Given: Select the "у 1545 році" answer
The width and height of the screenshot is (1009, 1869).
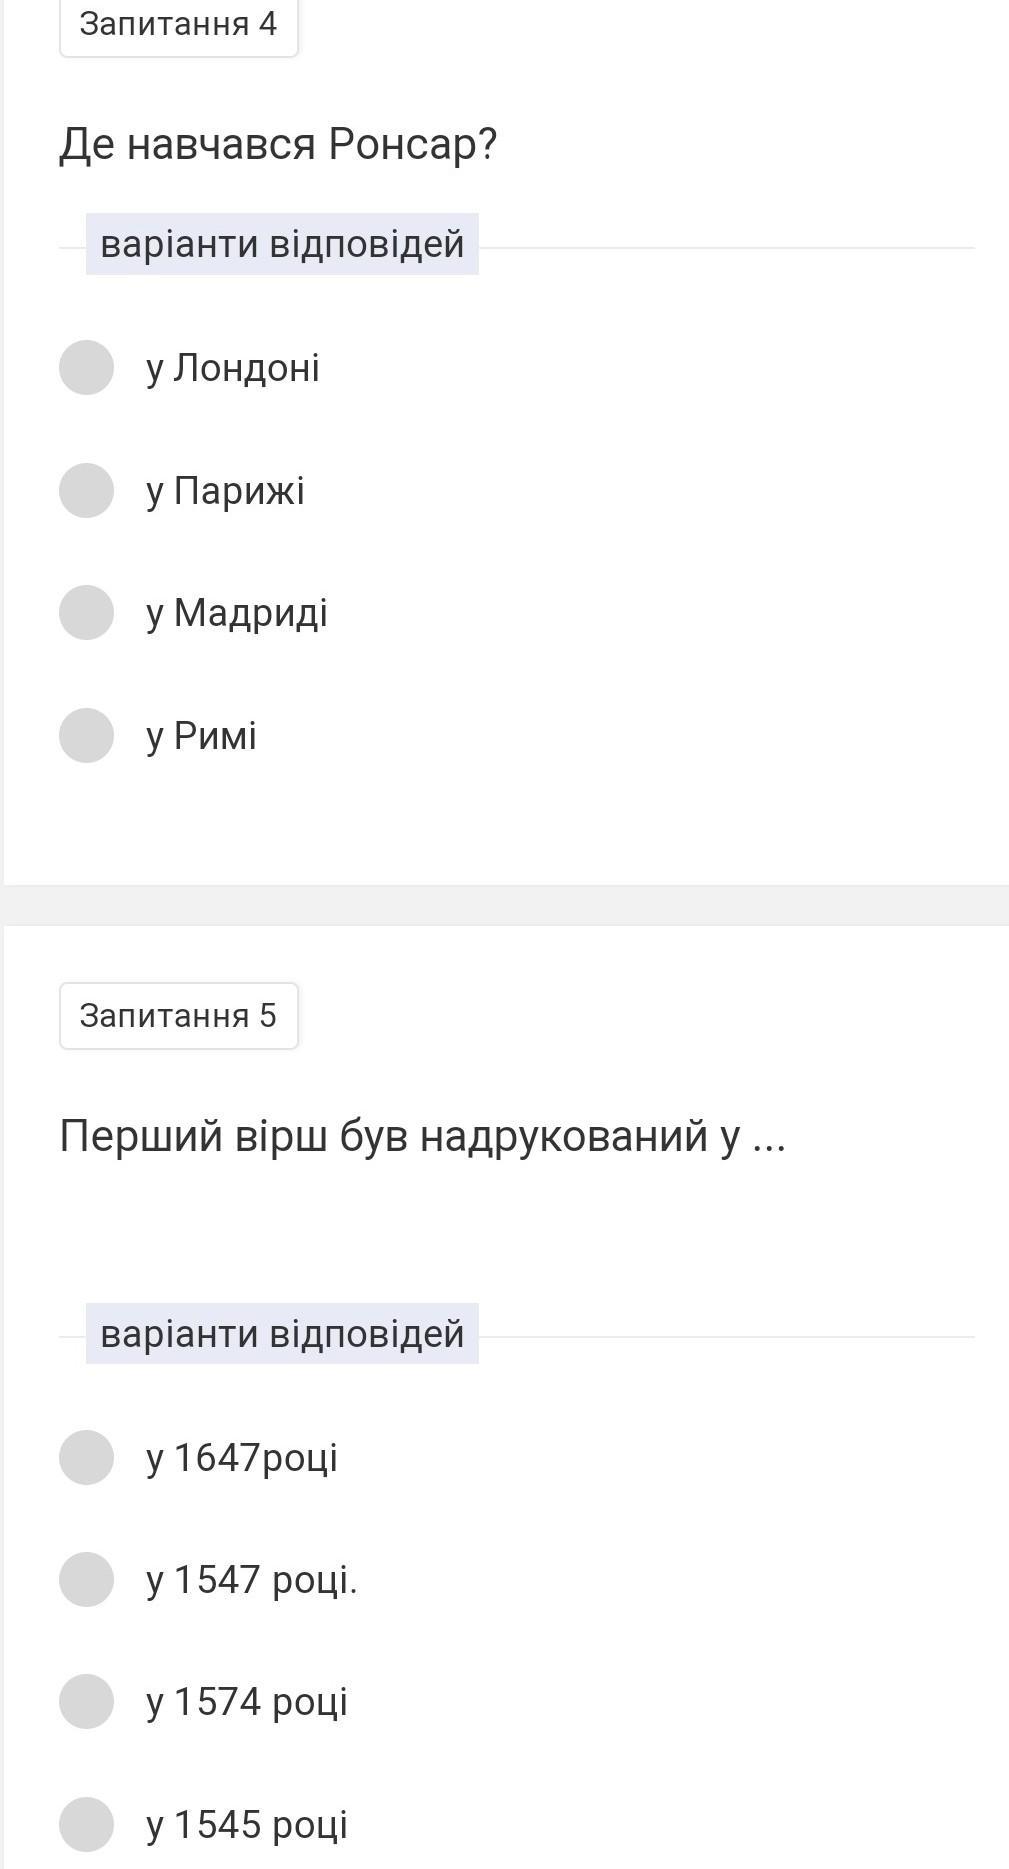Looking at the screenshot, I should 86,1824.
